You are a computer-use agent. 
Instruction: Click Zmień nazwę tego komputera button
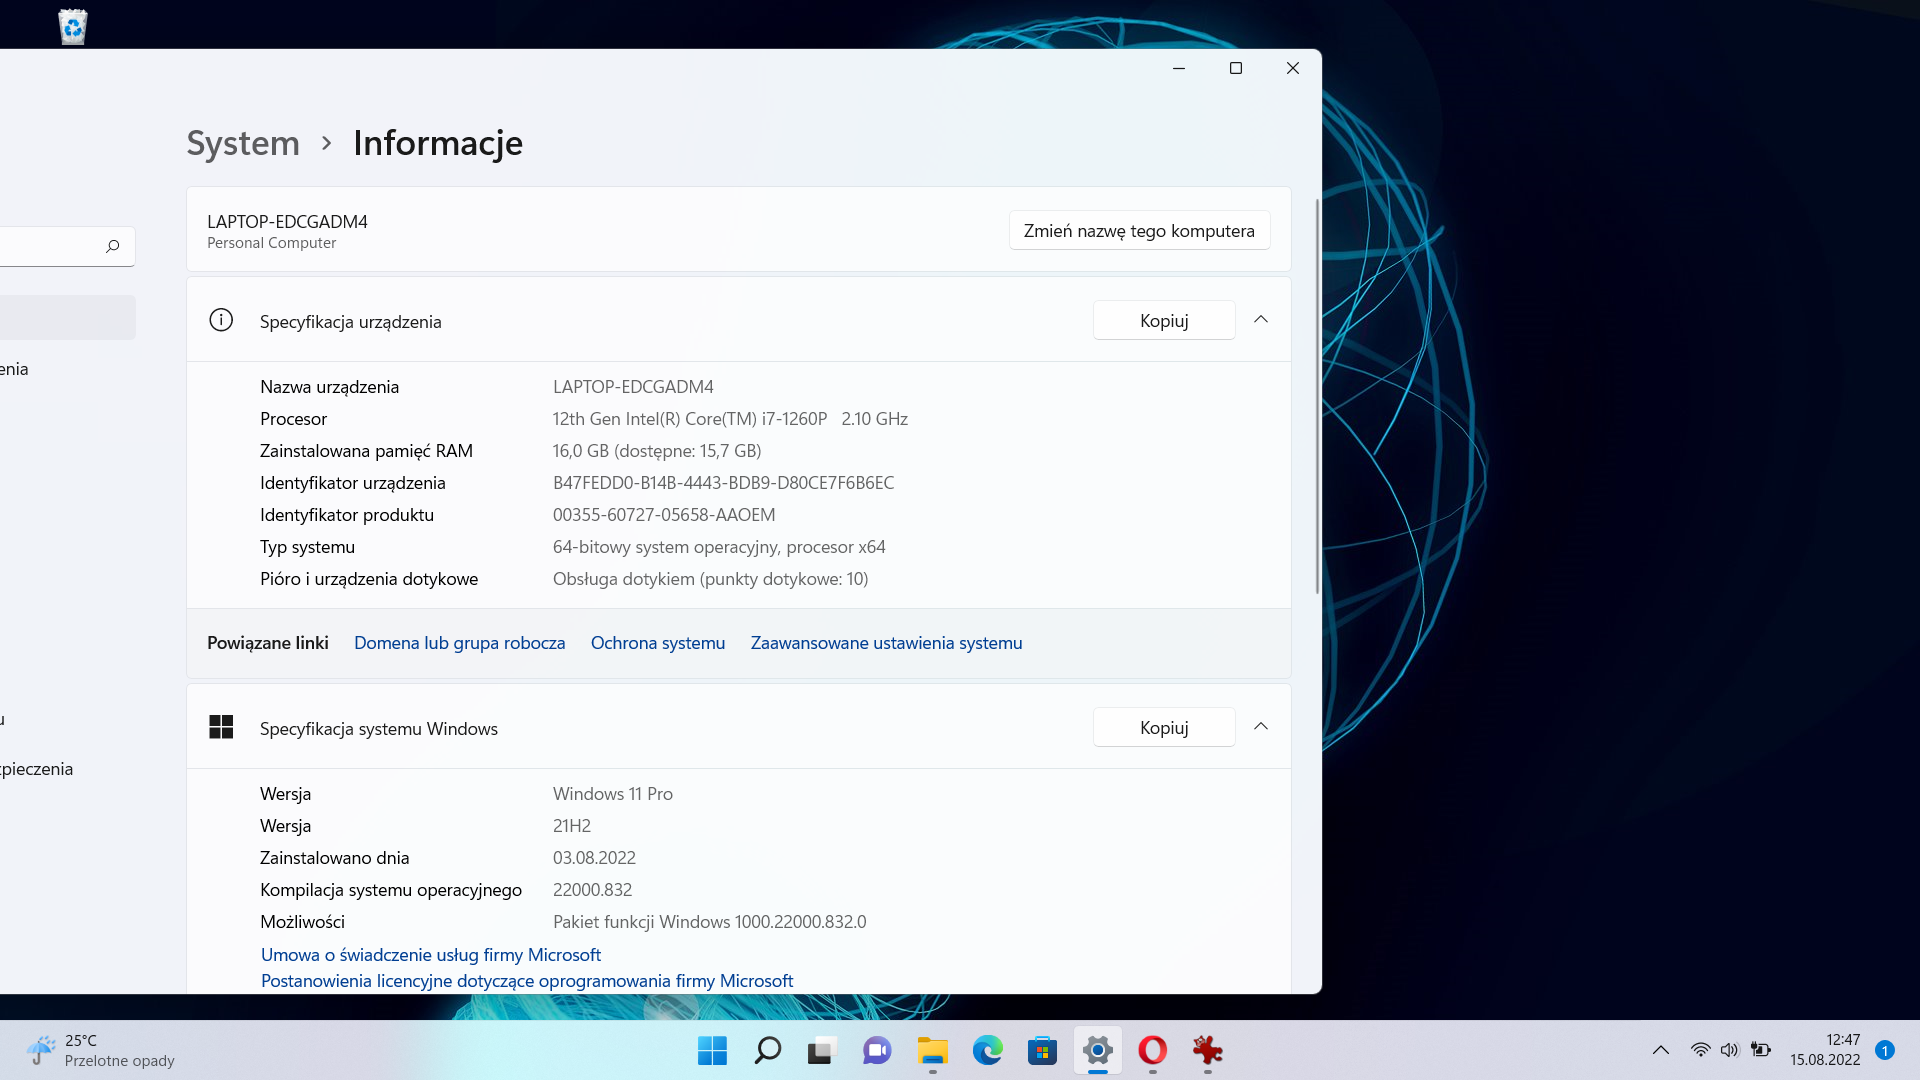click(x=1139, y=230)
